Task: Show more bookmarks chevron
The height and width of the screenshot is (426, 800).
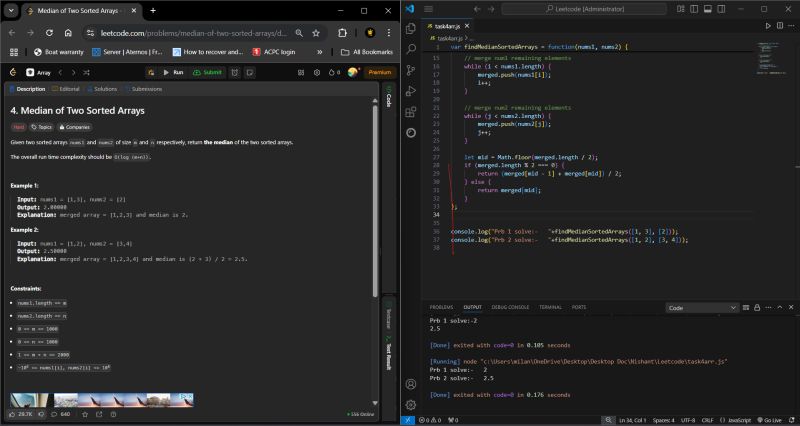Action: [319, 52]
